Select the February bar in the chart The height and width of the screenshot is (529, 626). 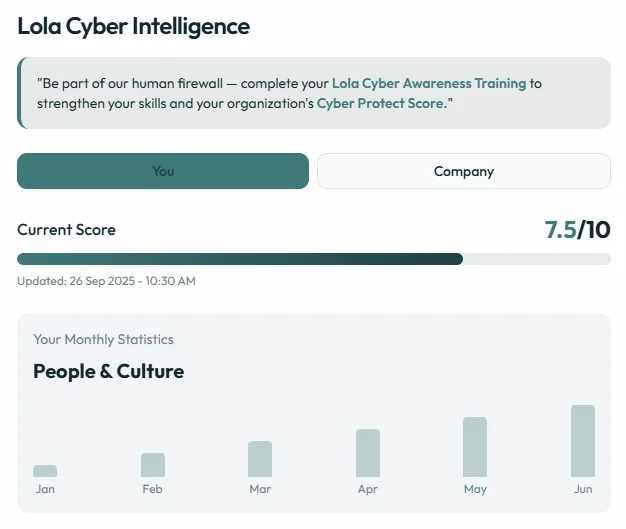tap(153, 464)
